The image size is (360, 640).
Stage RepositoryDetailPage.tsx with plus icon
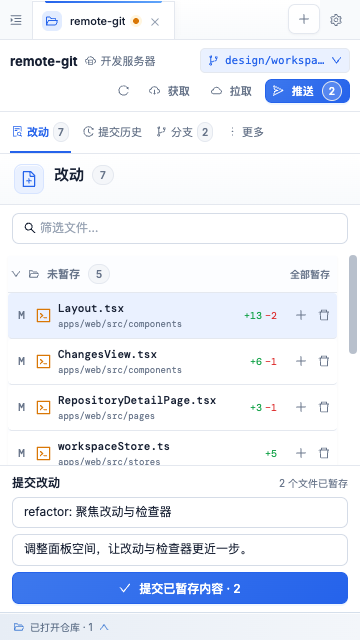[301, 407]
